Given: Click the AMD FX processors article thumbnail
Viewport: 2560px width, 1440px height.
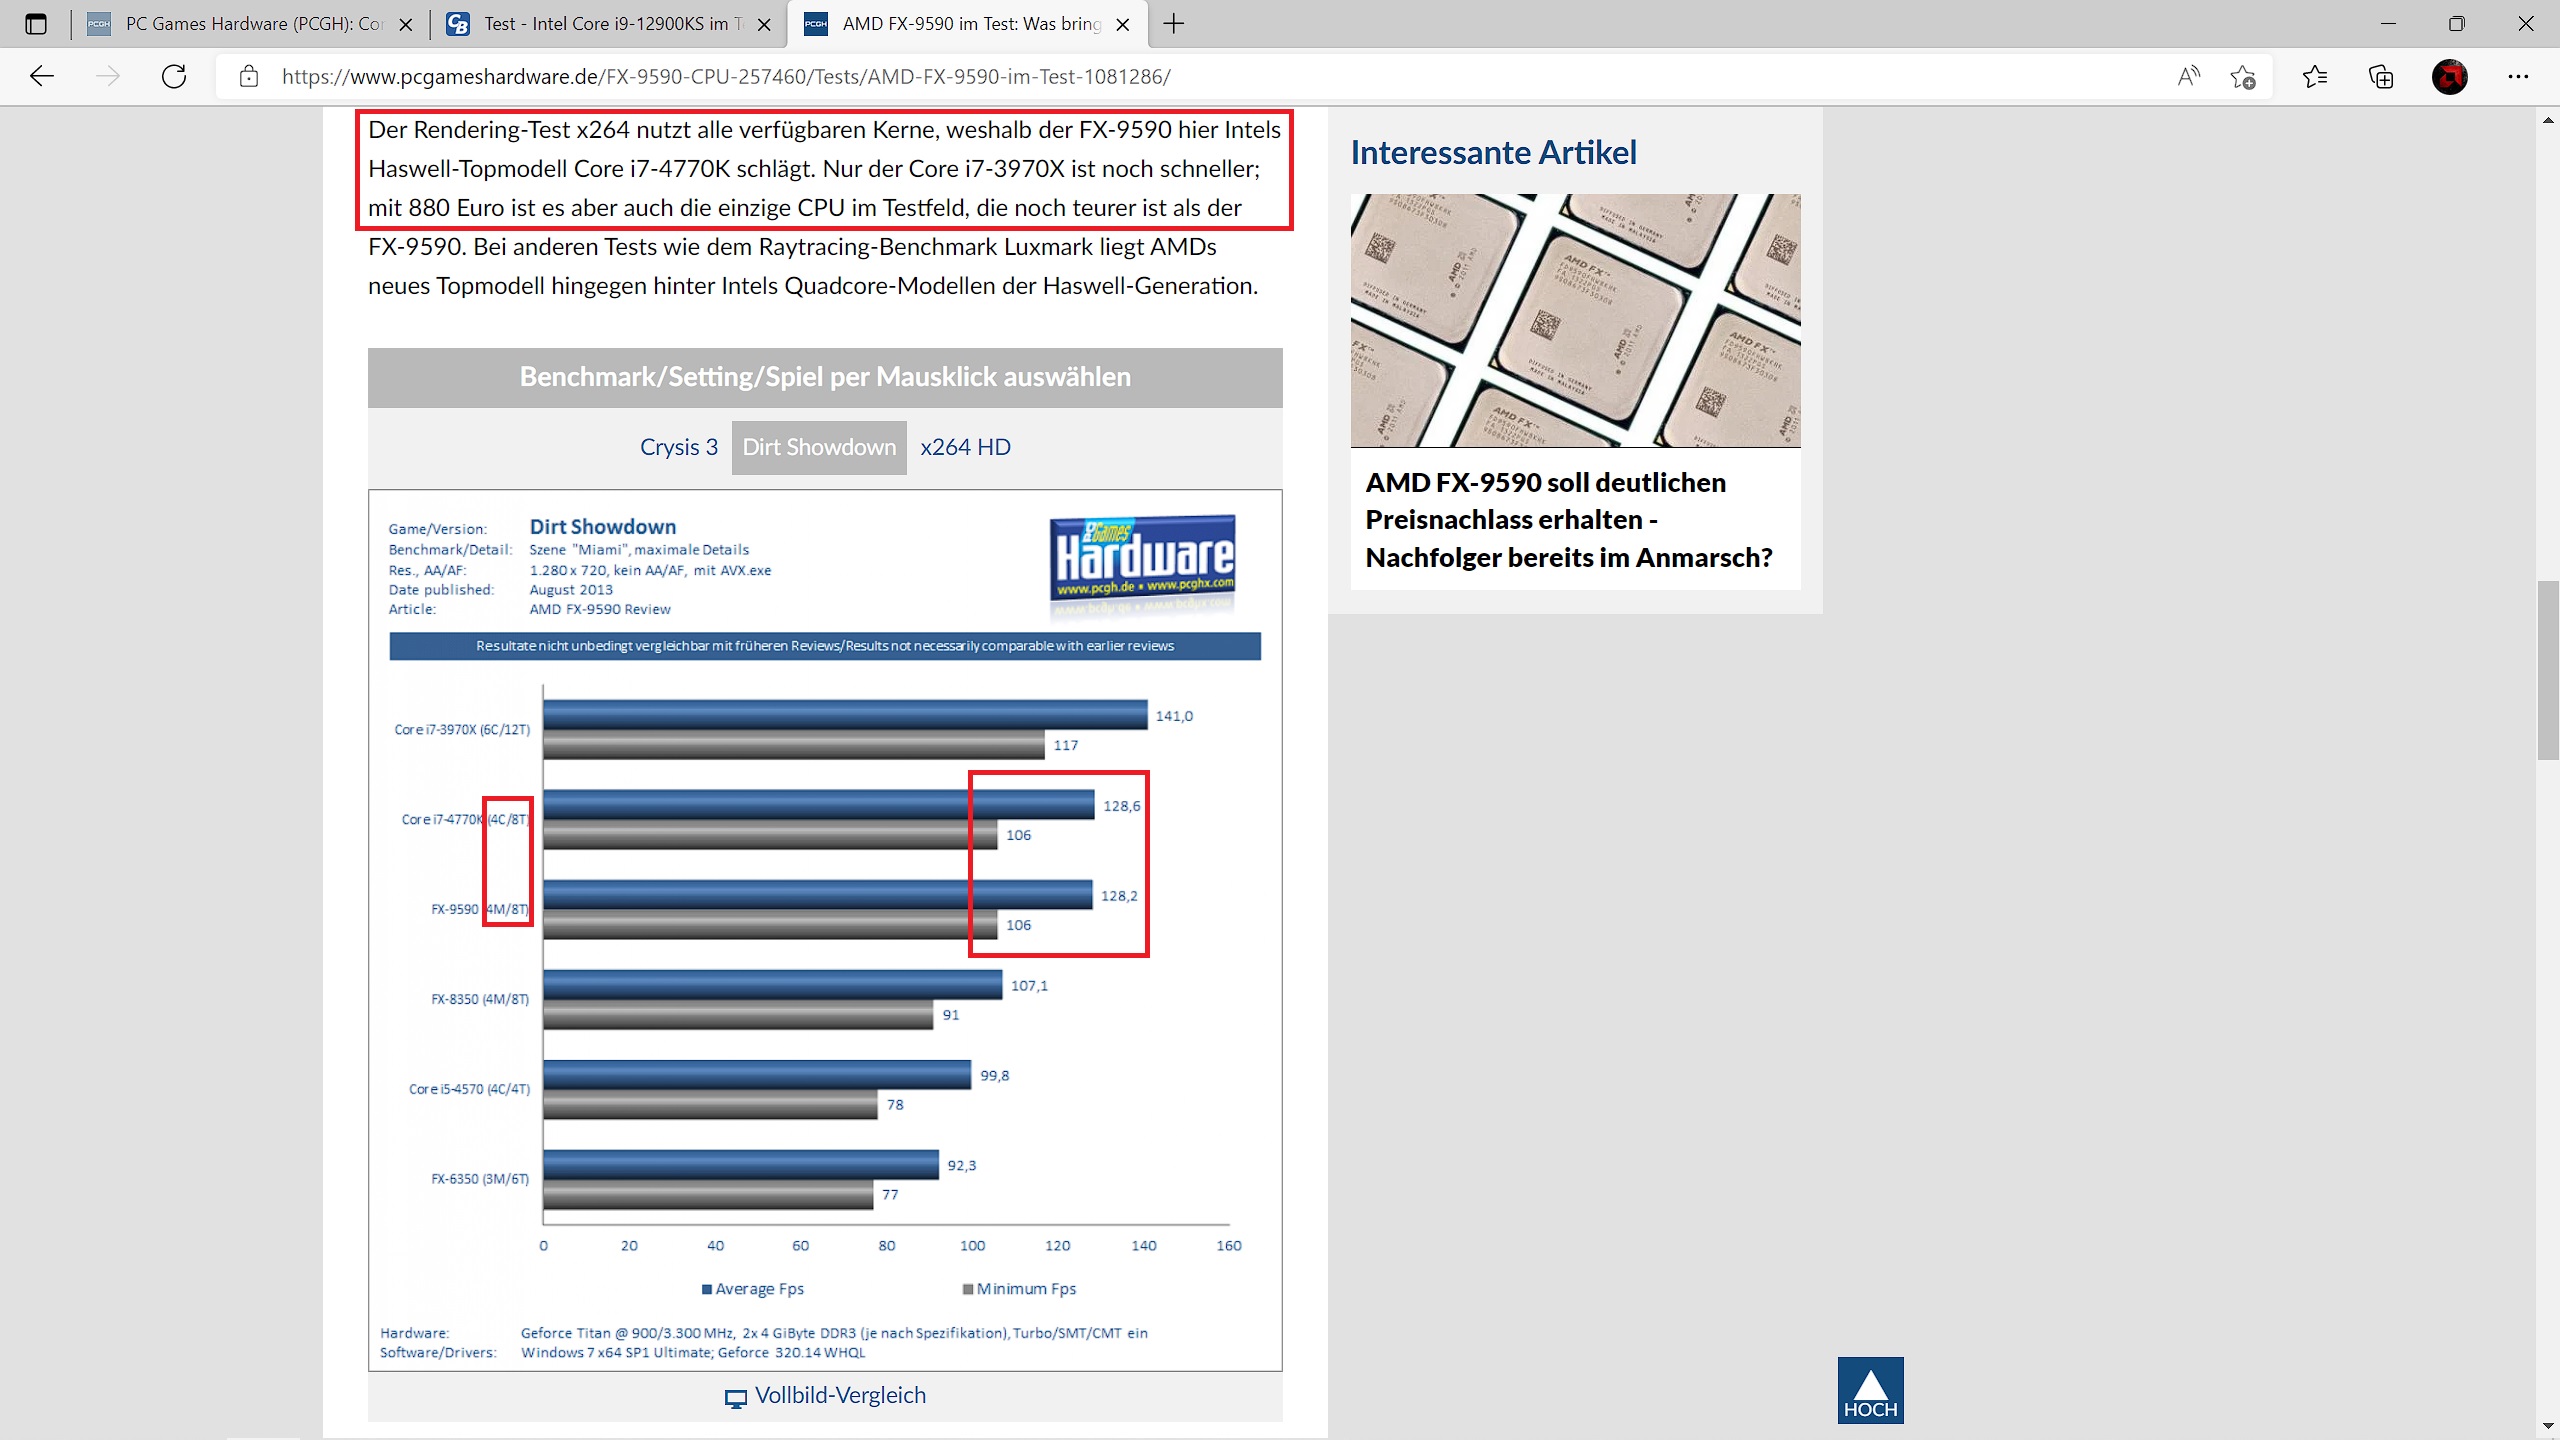Looking at the screenshot, I should (x=1575, y=320).
